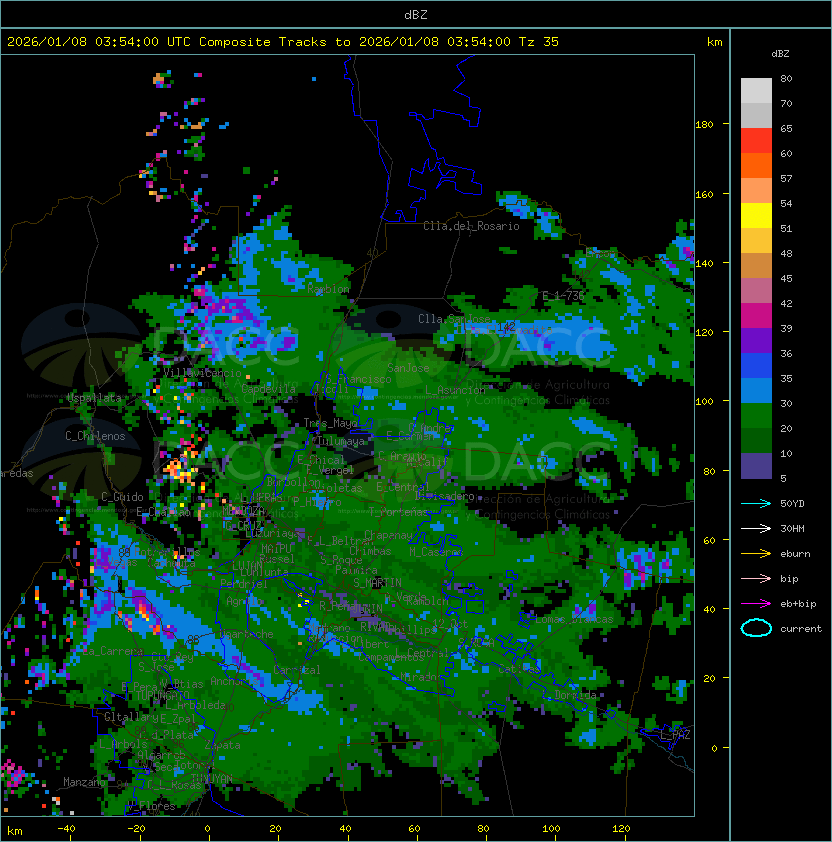Select the slate purple 5-10 dBZ swatch
Screen dimensions: 832x842
pos(756,466)
